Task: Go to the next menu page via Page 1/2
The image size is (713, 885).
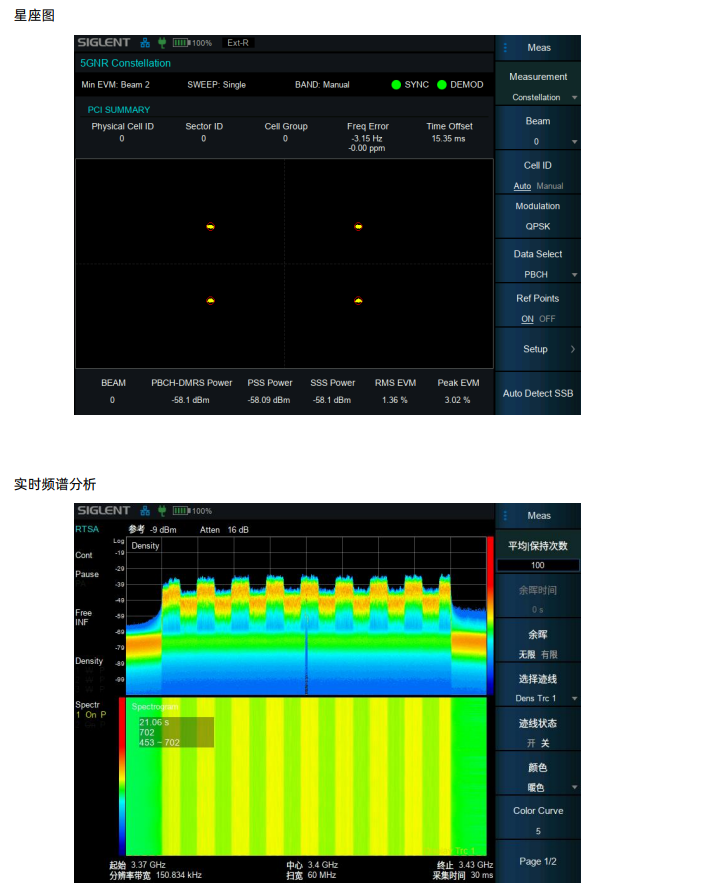Action: tap(538, 861)
